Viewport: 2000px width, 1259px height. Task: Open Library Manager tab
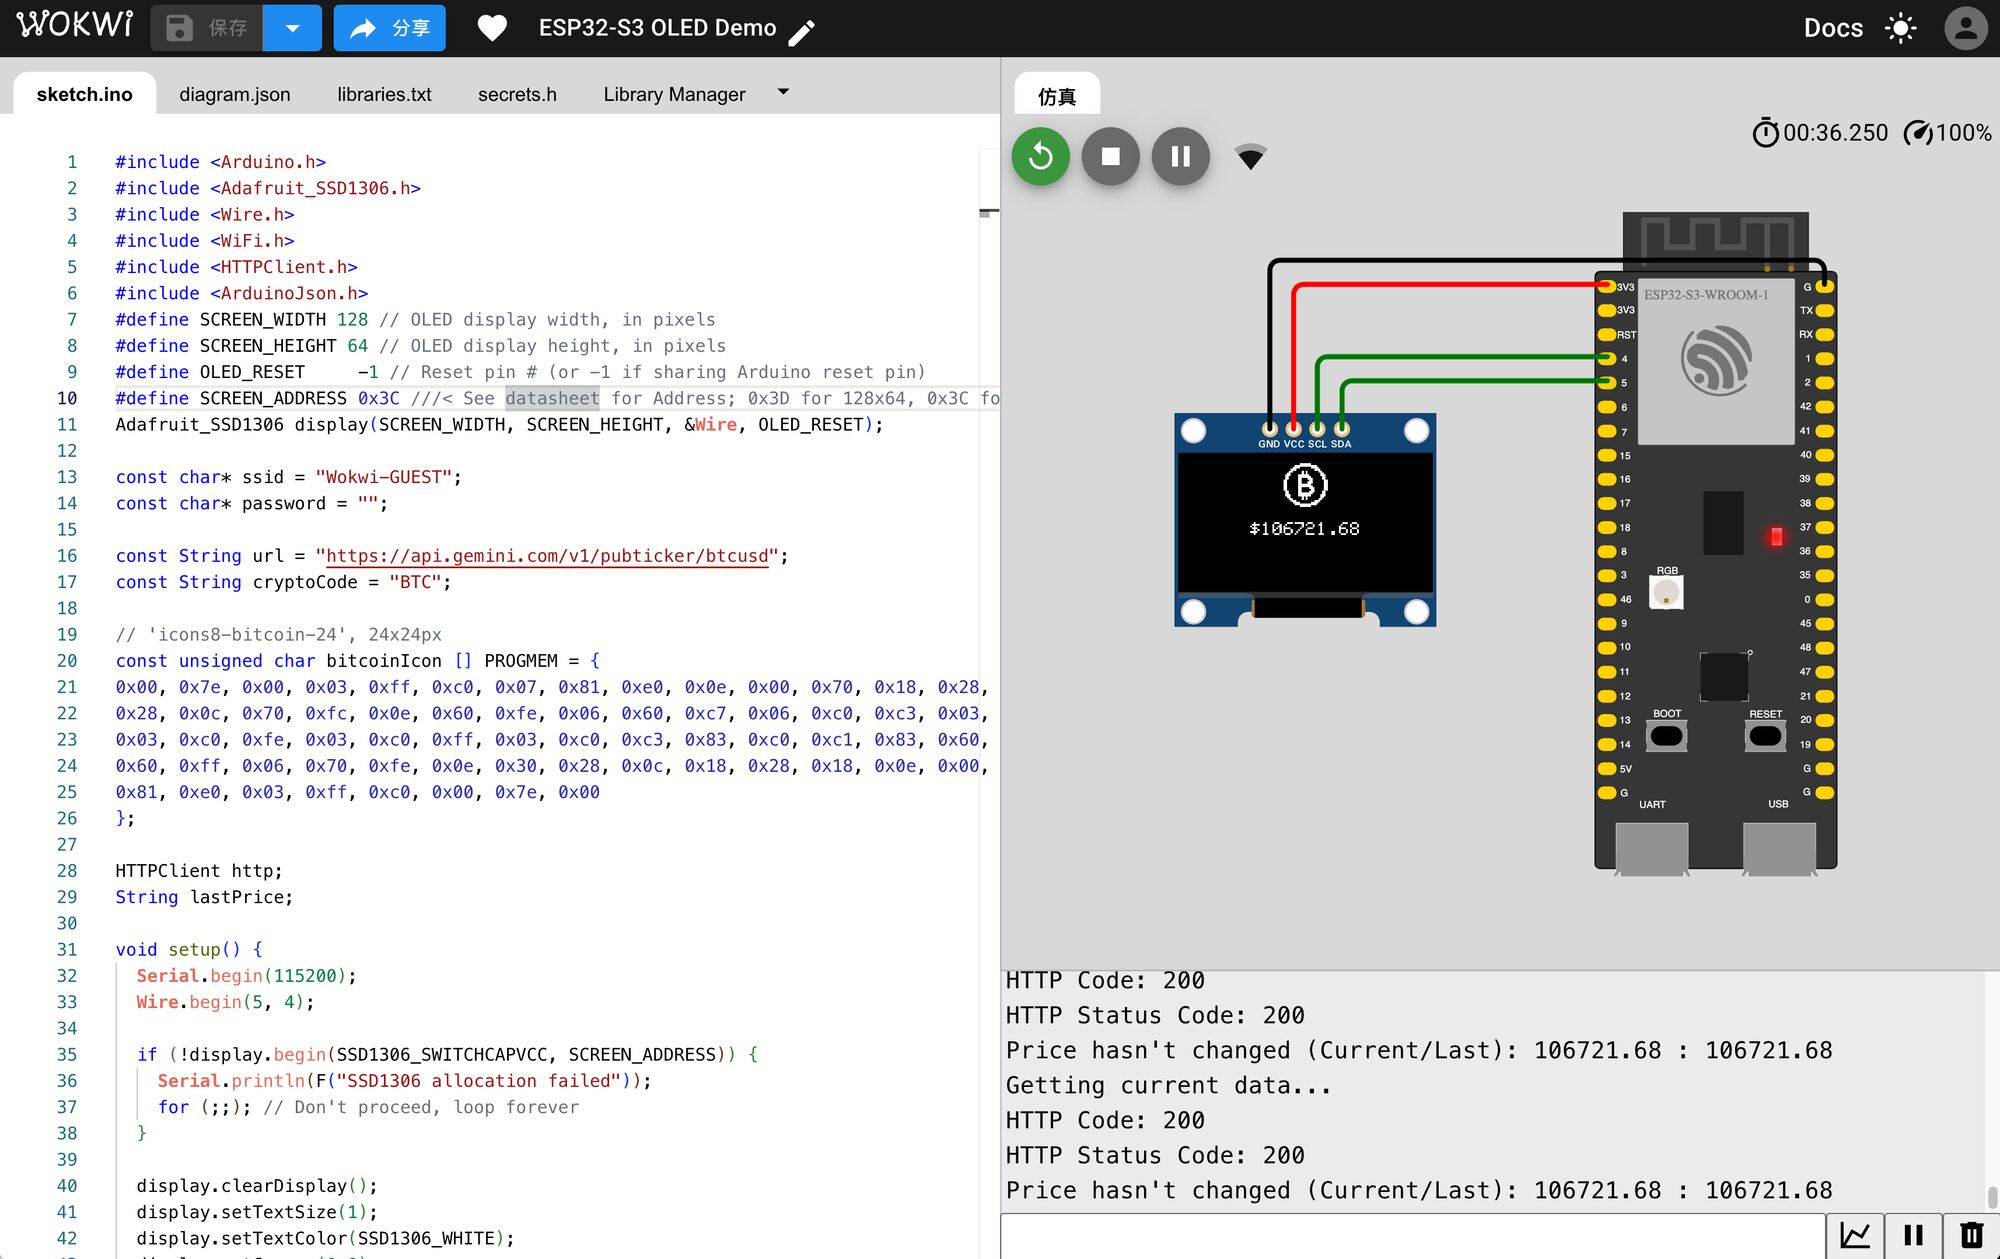674,94
